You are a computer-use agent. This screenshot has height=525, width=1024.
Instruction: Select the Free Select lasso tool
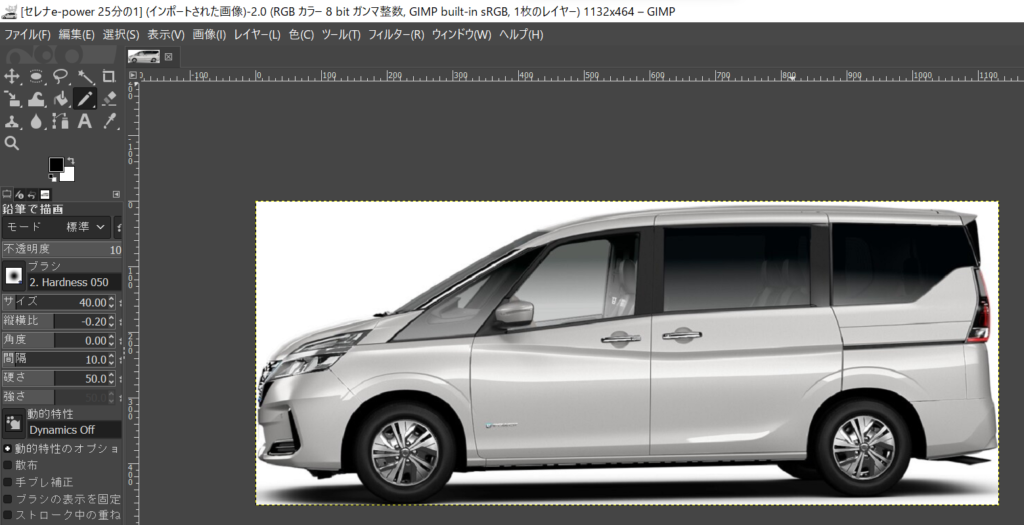(61, 76)
